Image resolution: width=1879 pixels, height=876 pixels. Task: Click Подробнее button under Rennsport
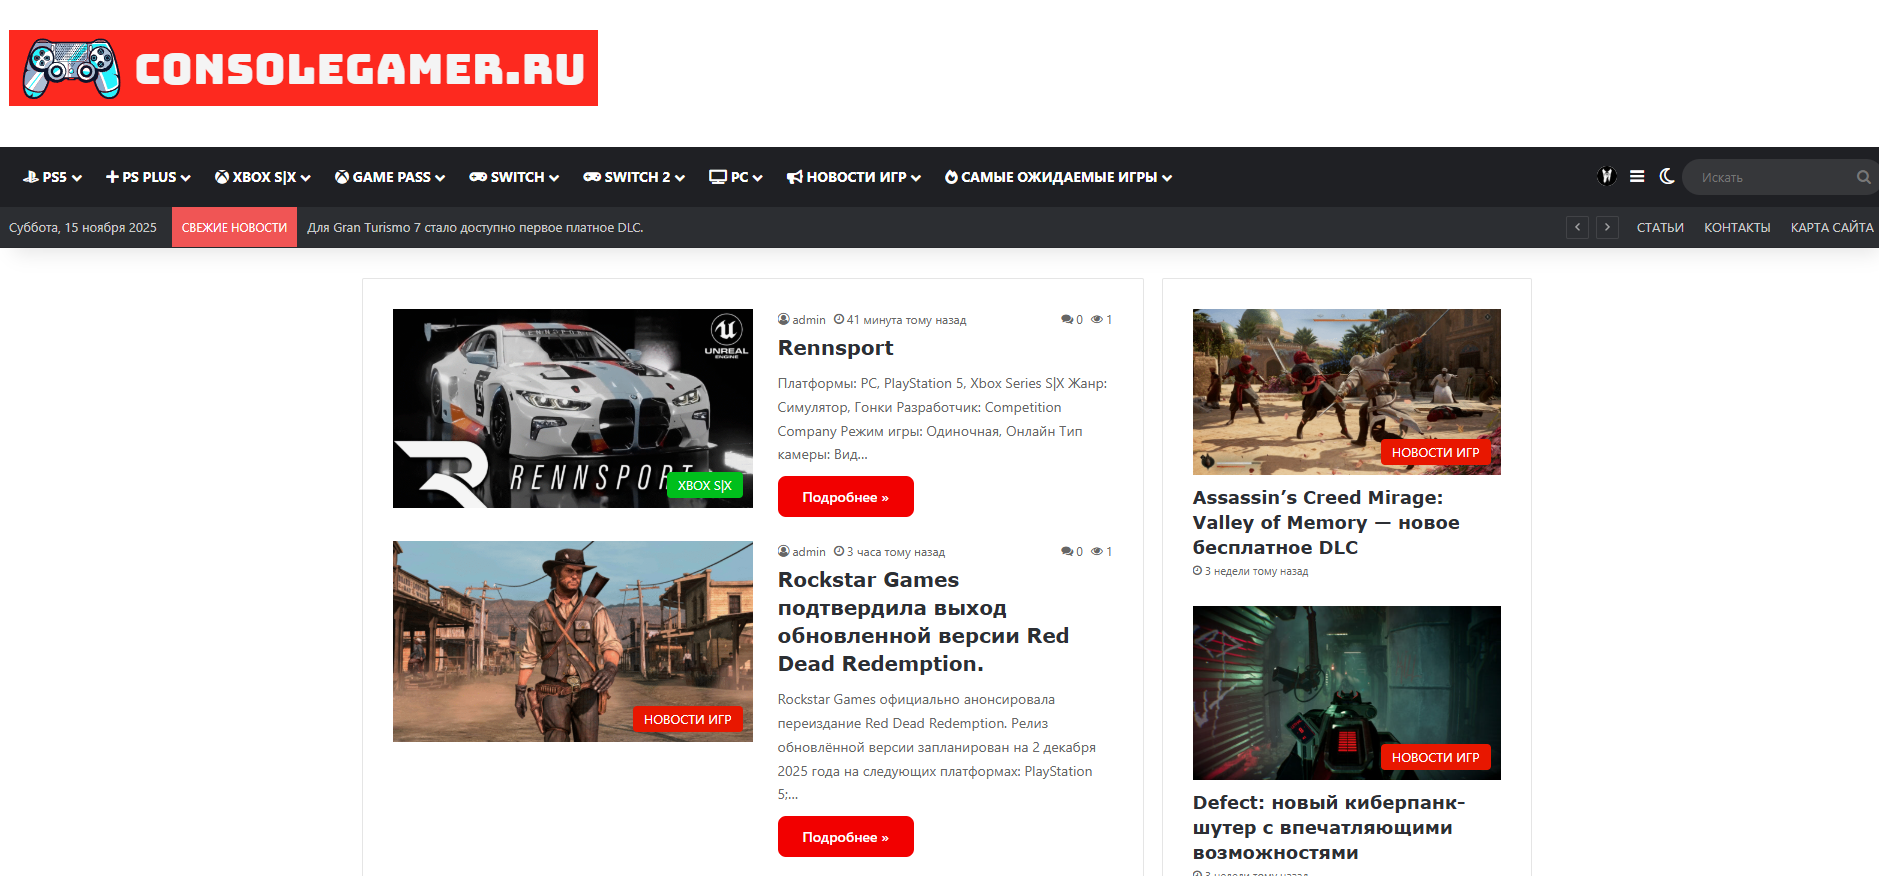[845, 497]
